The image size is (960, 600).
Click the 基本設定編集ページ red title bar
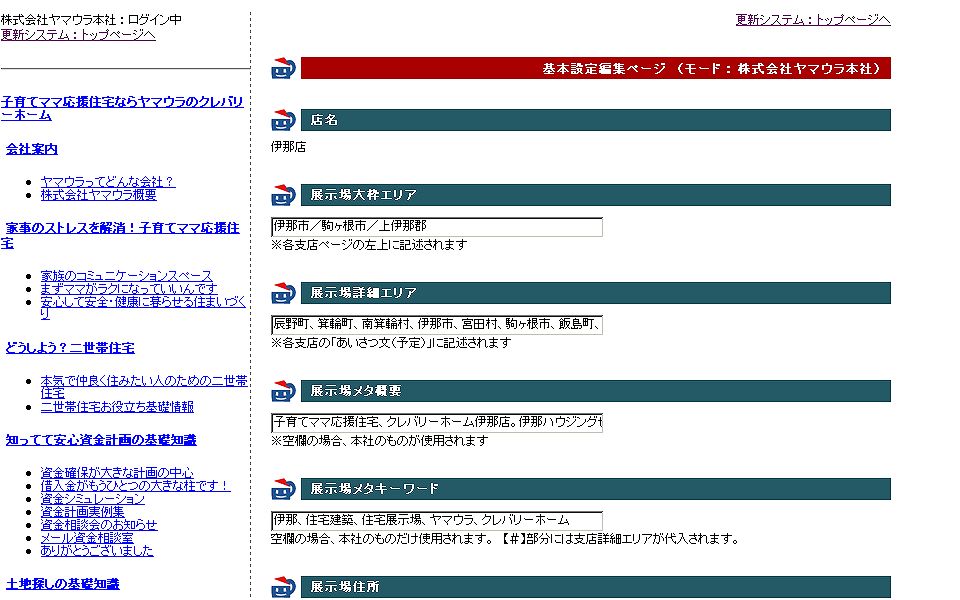[596, 68]
